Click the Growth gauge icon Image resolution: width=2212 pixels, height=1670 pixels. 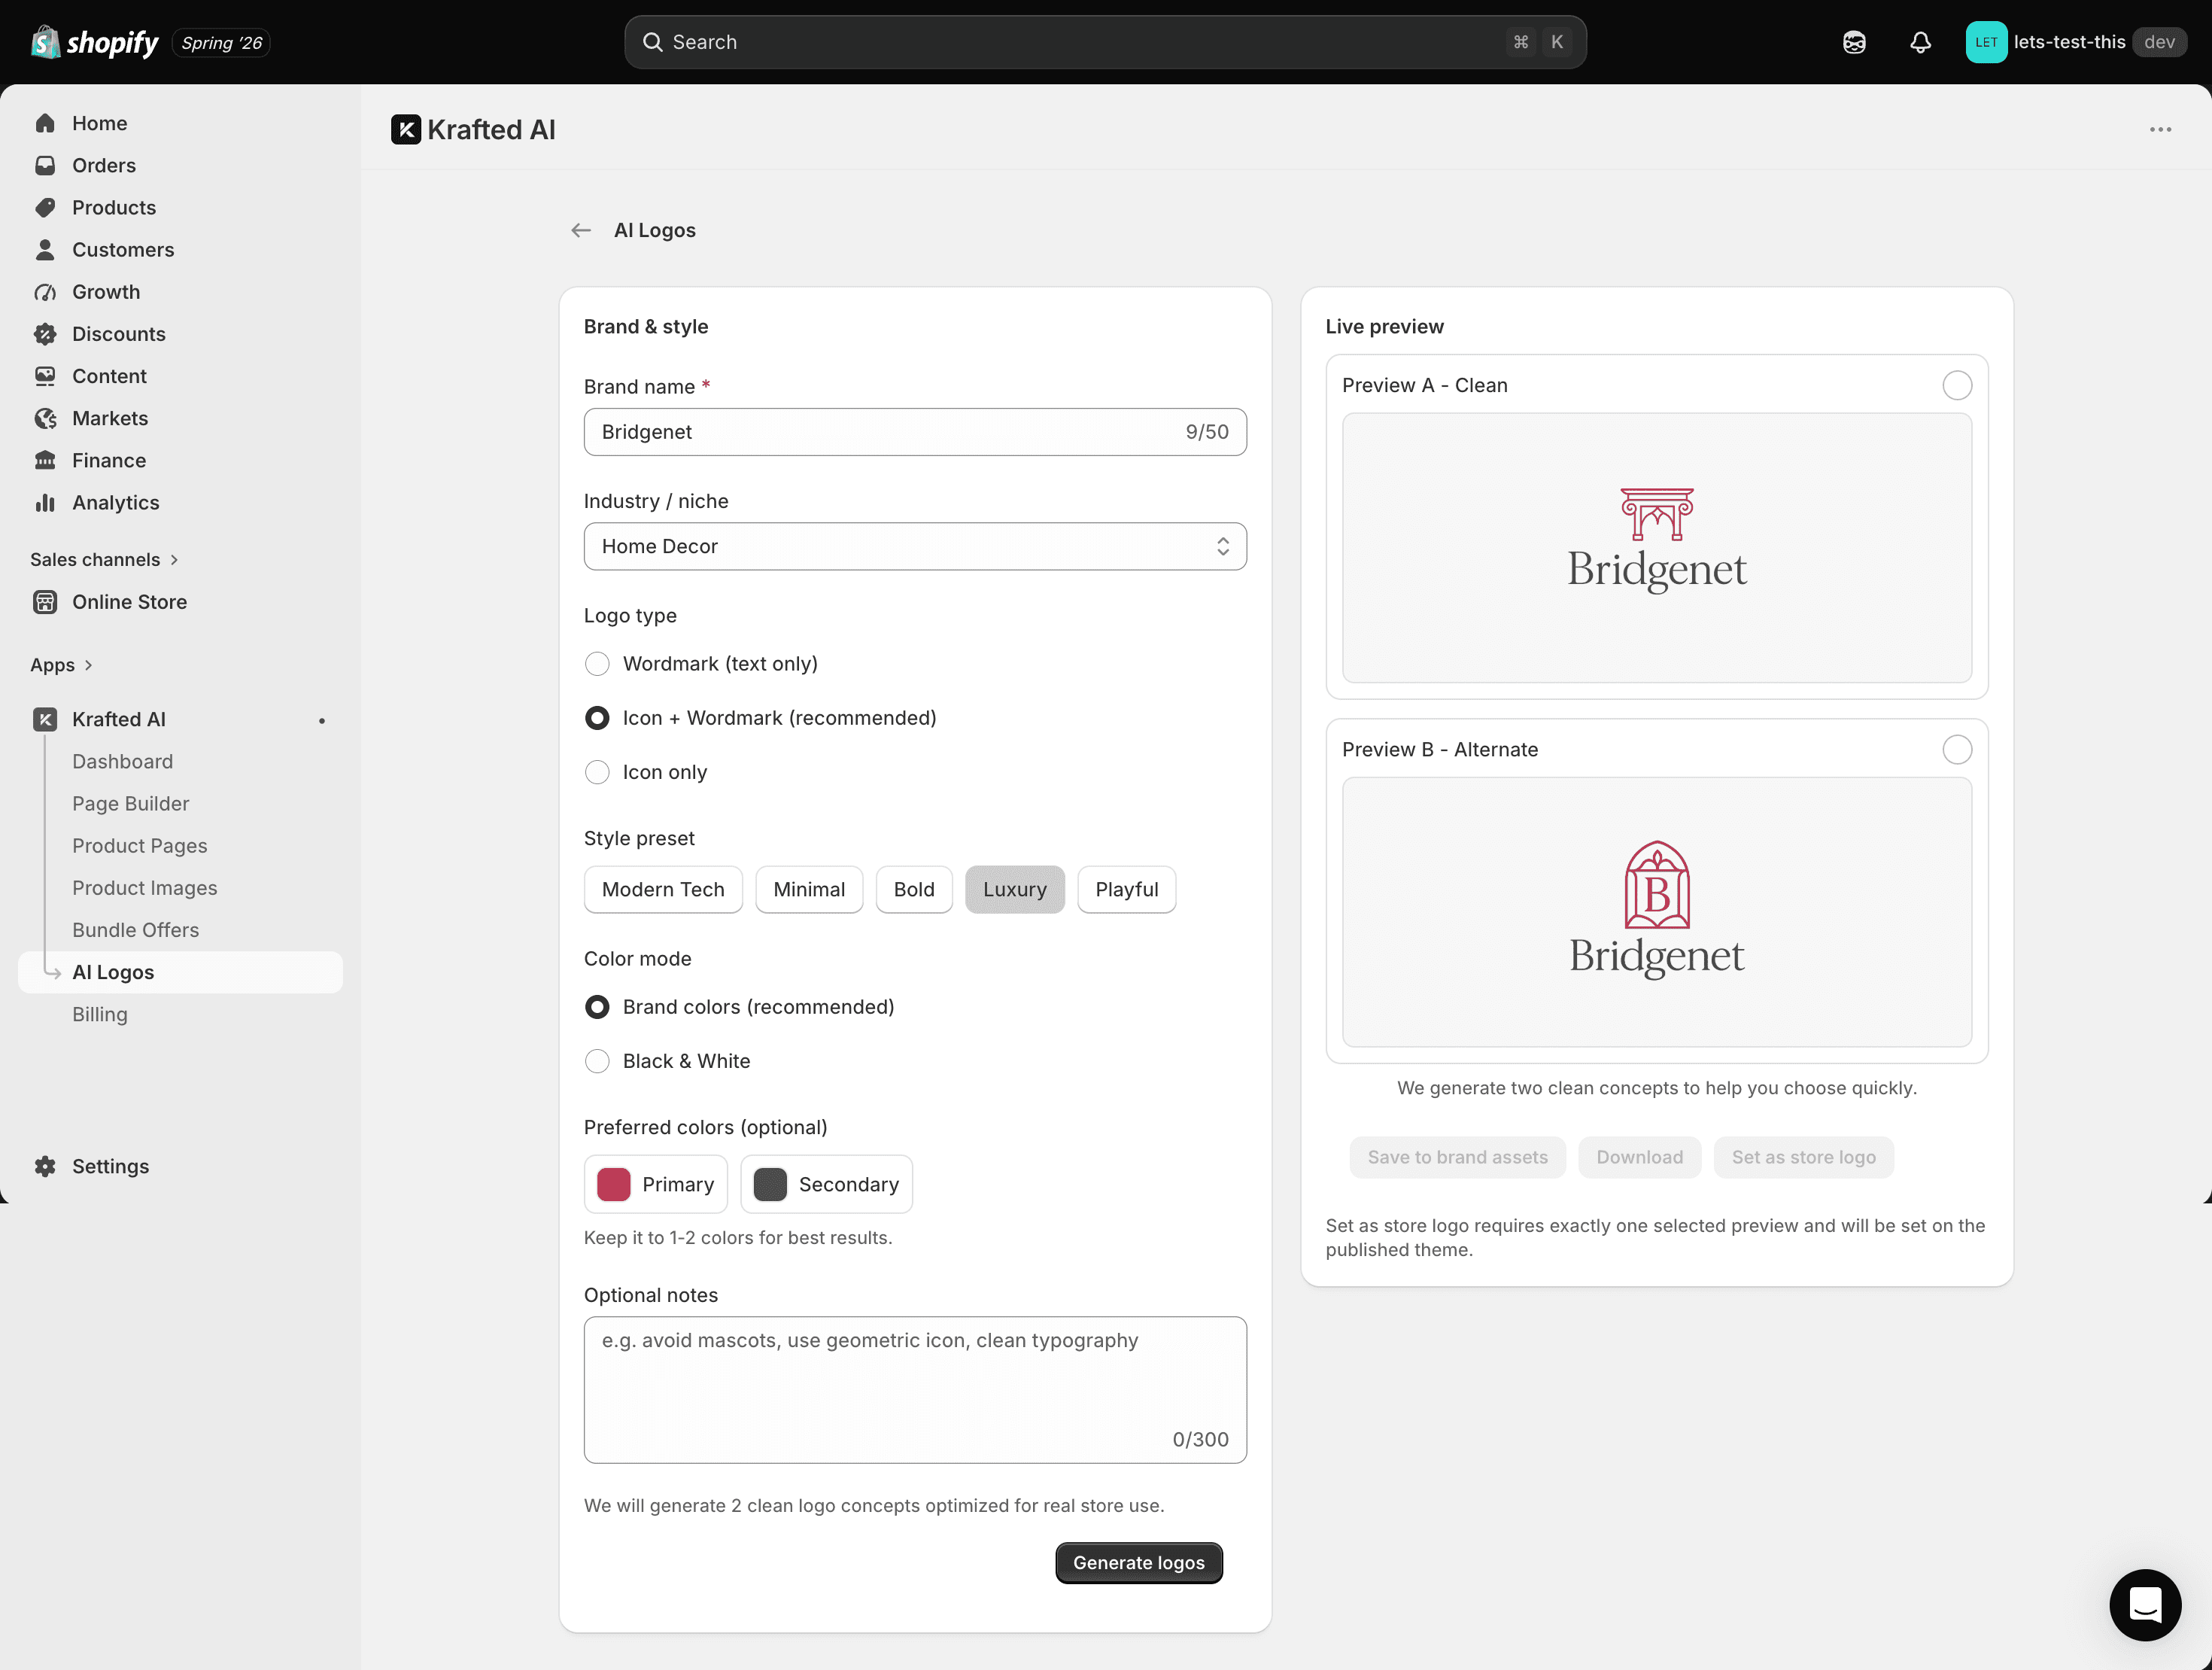(x=45, y=292)
